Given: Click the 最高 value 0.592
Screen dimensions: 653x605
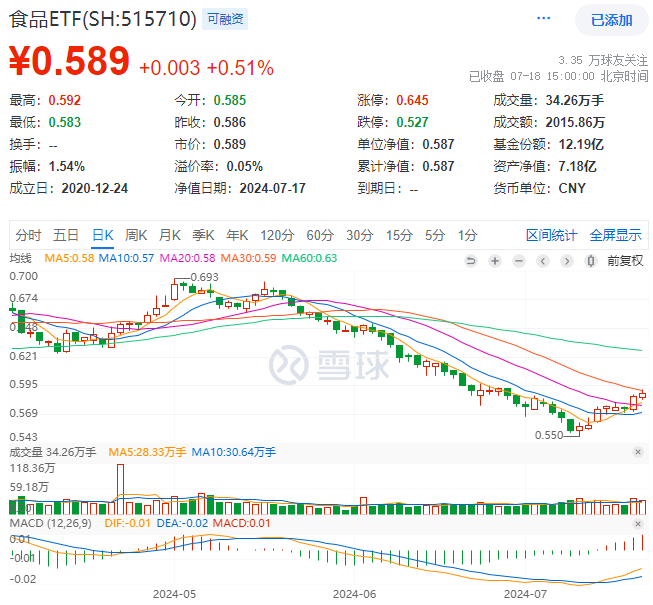Looking at the screenshot, I should pyautogui.click(x=65, y=100).
